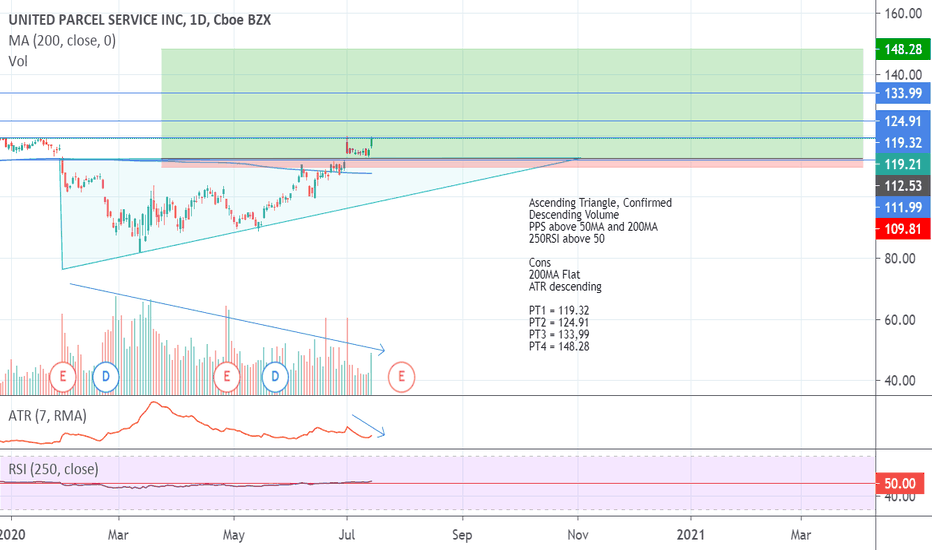Click the ATR (7, RMA) indicator legend
The width and height of the screenshot is (932, 550).
pos(48,416)
